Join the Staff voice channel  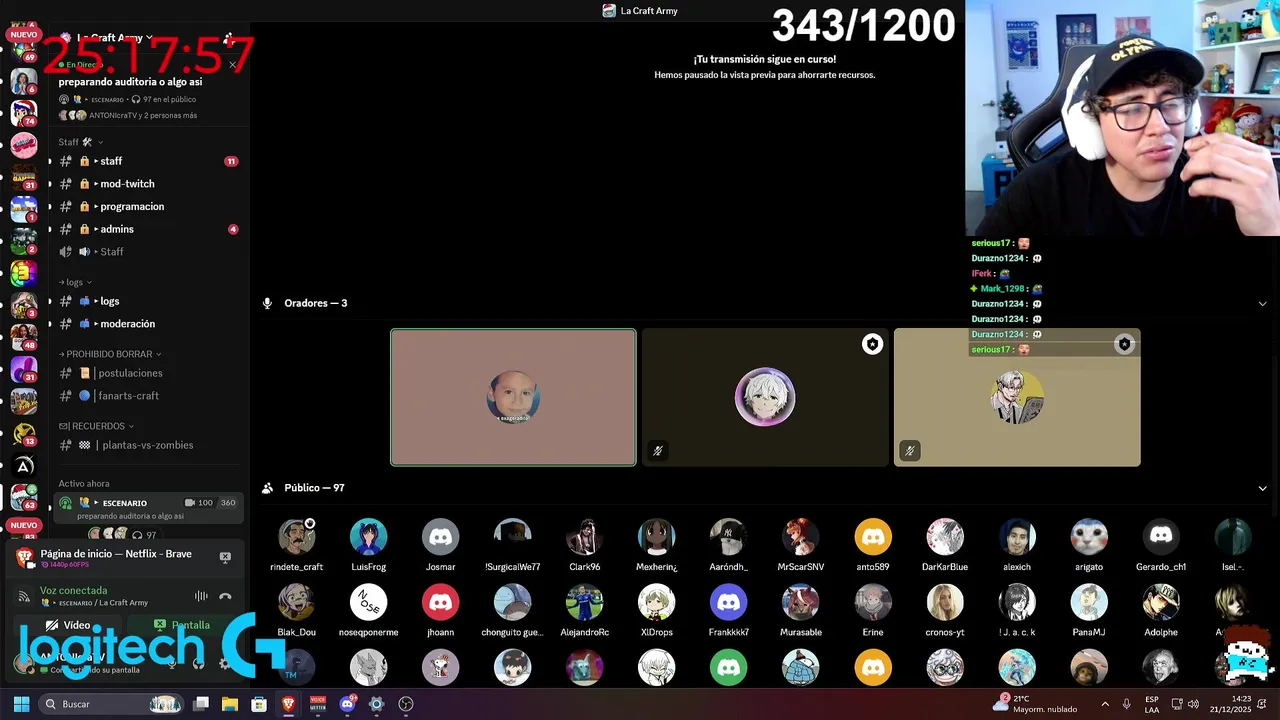pyautogui.click(x=148, y=252)
